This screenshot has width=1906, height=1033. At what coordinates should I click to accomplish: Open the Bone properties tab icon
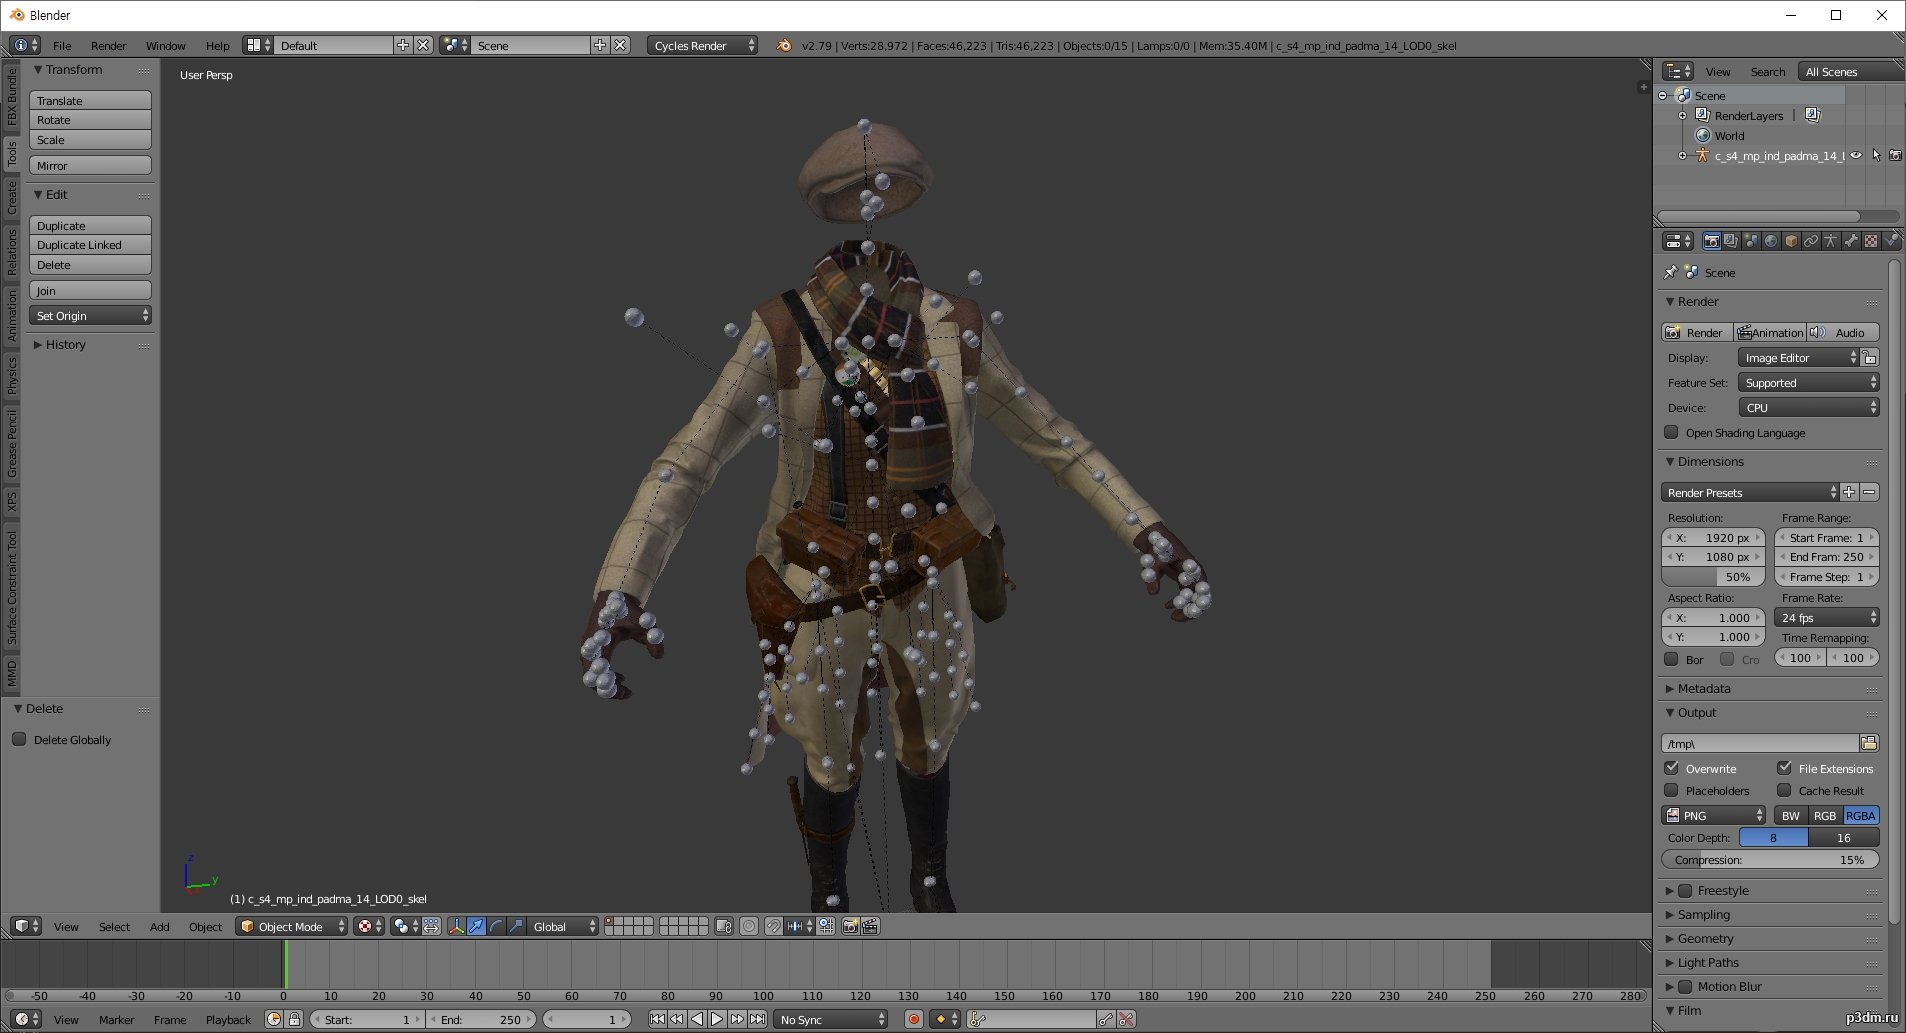coord(1851,241)
